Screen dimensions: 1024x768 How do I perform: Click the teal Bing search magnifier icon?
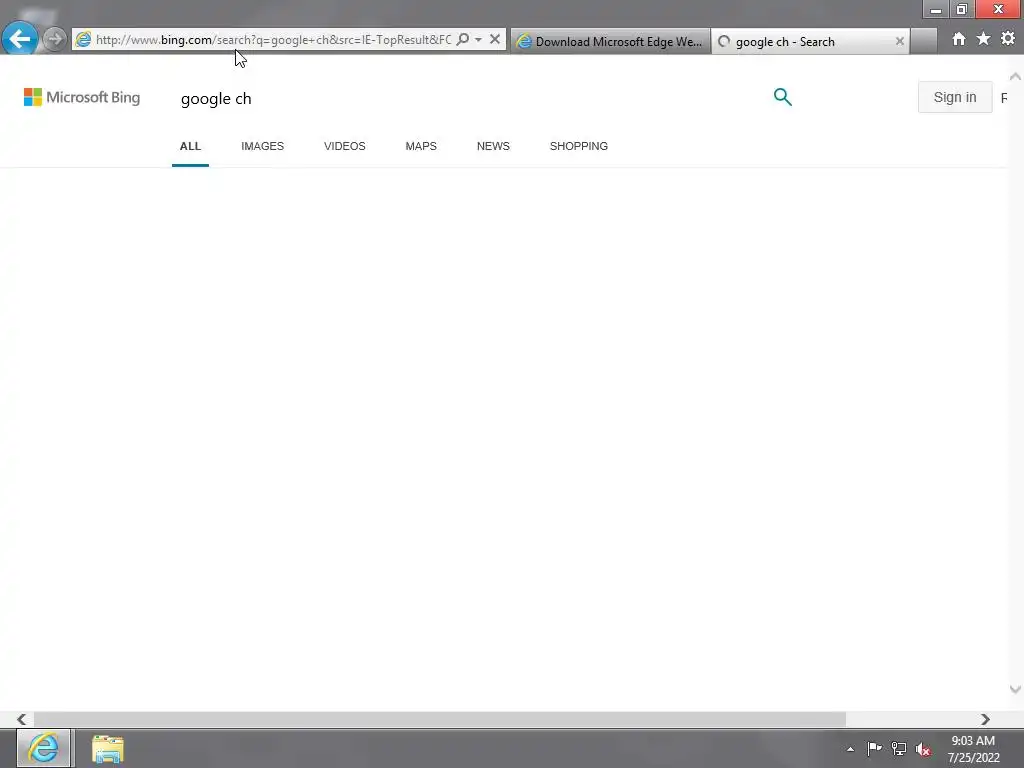pos(782,97)
